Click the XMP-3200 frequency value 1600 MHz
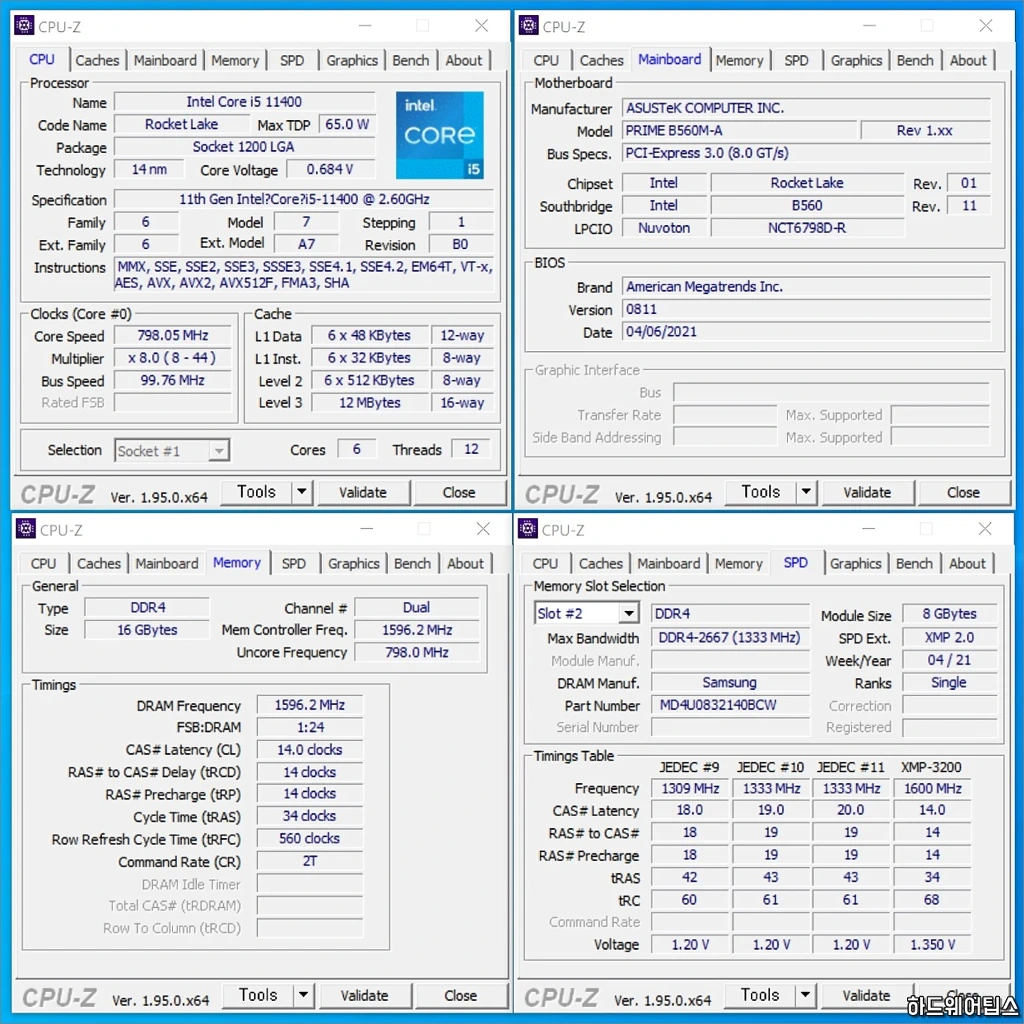The image size is (1024, 1024). [933, 789]
